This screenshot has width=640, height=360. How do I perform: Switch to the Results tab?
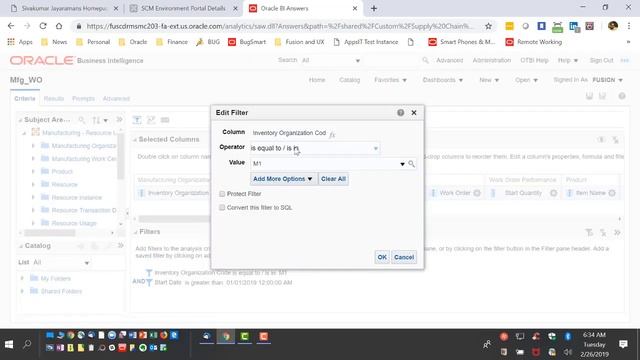54,98
